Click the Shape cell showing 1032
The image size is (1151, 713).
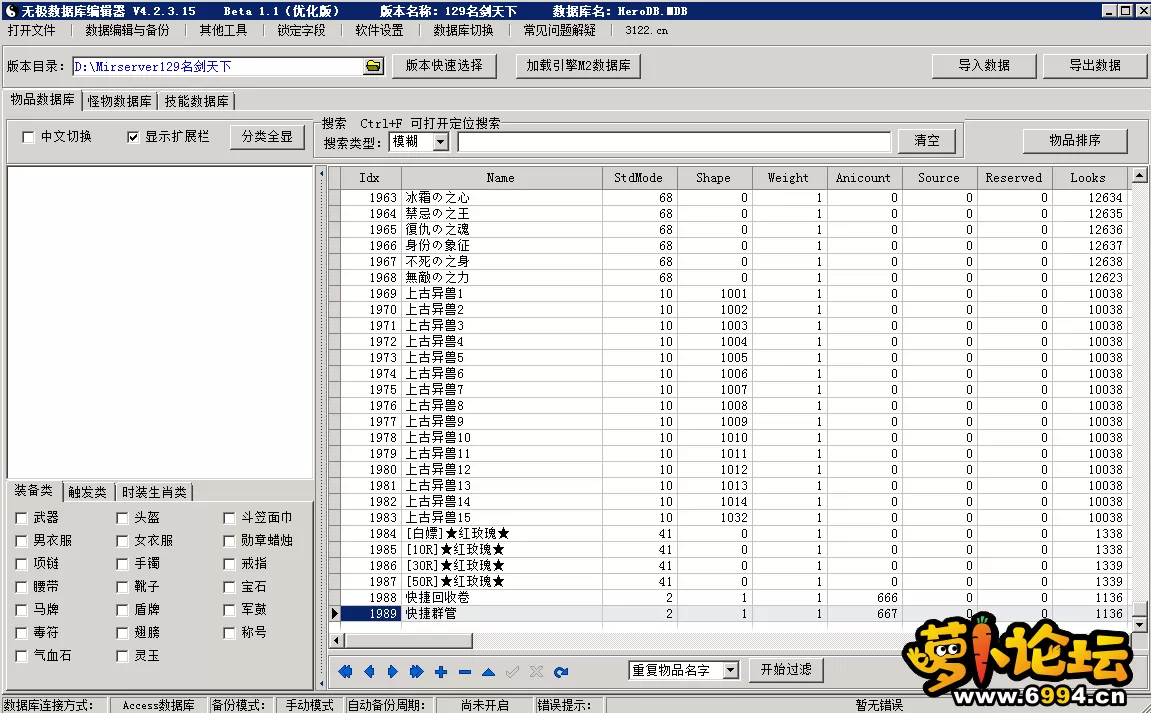(714, 518)
